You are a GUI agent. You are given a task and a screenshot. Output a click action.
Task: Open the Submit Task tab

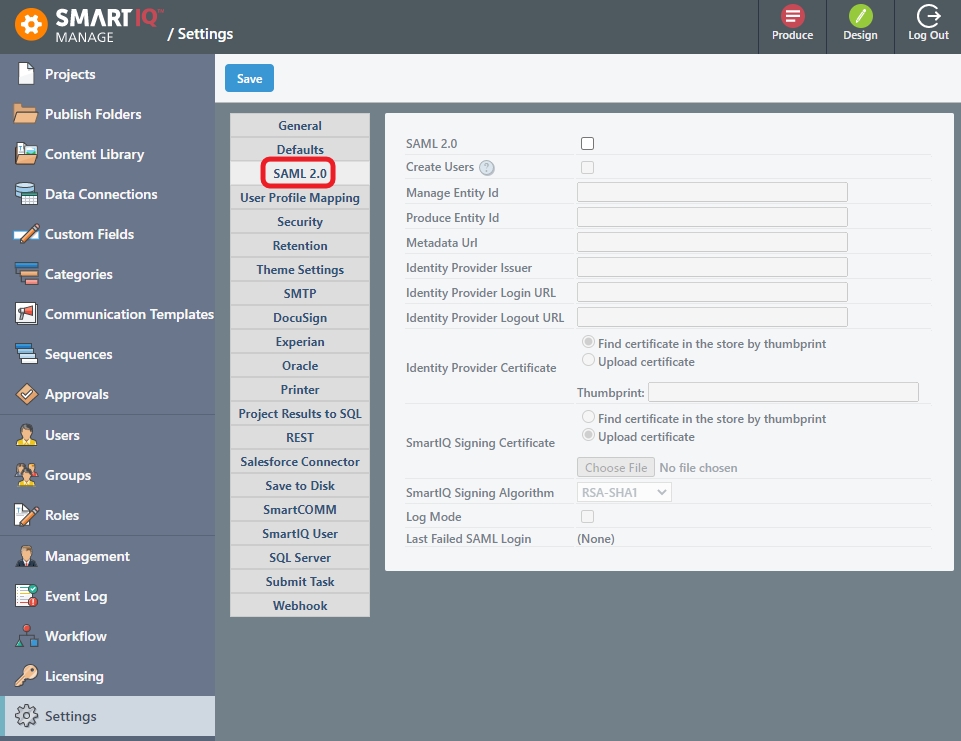pos(300,582)
